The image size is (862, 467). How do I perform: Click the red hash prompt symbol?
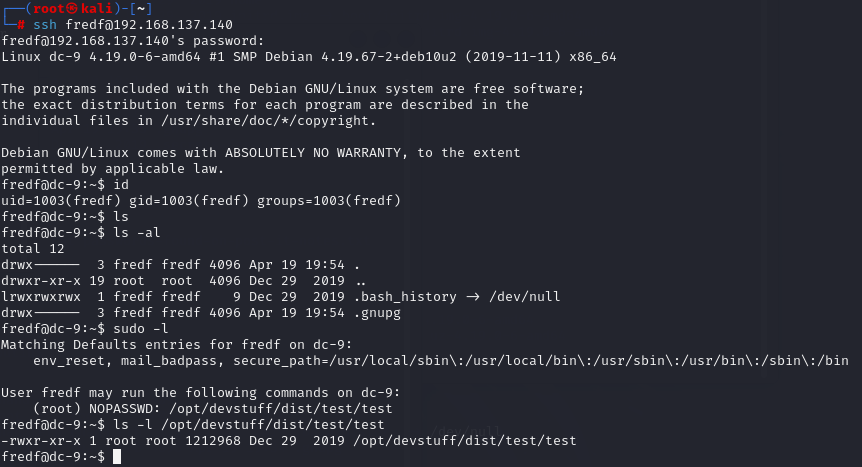point(21,24)
